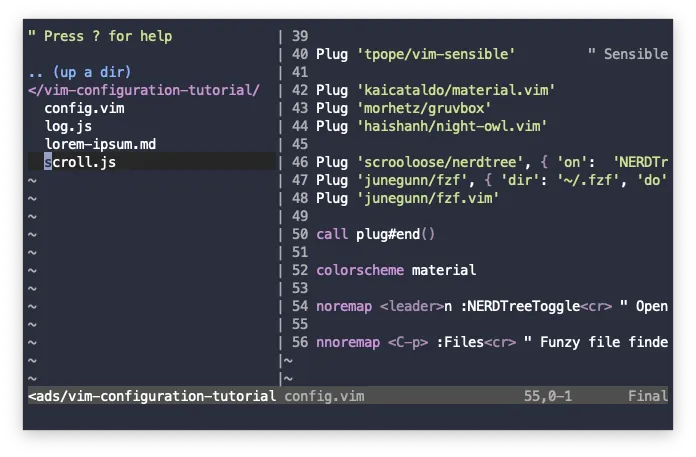Click the highlighted scroll.js entry

pyautogui.click(x=151, y=162)
